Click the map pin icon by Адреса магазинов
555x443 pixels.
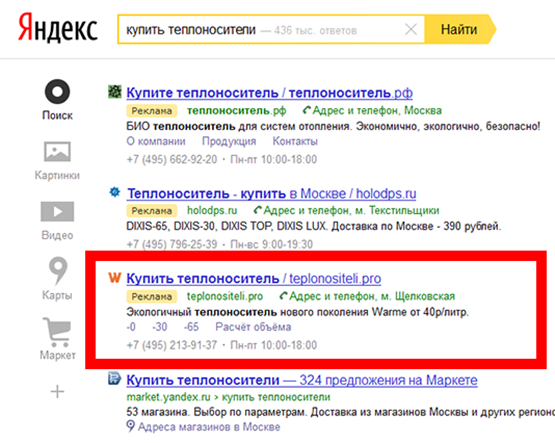(131, 426)
